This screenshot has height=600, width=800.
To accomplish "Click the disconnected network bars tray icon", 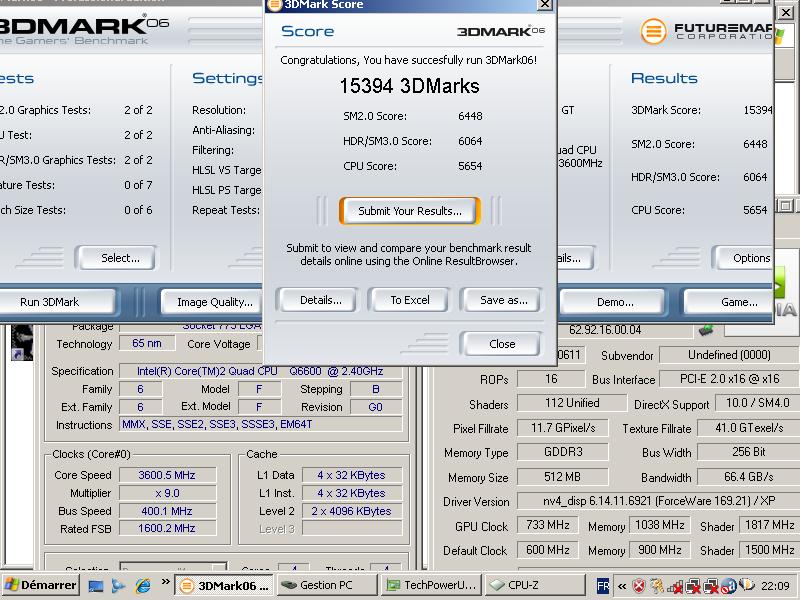I will point(675,587).
